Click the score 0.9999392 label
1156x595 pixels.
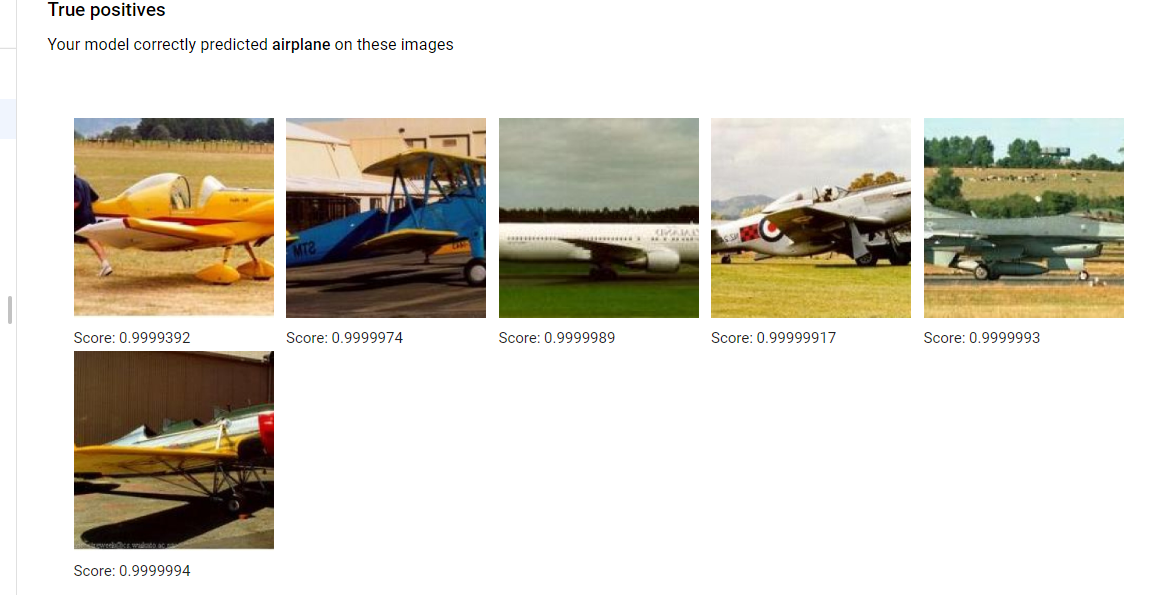(x=132, y=338)
